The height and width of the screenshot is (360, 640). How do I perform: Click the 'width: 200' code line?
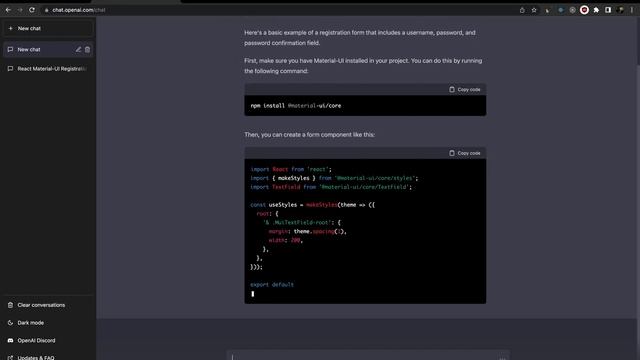286,240
